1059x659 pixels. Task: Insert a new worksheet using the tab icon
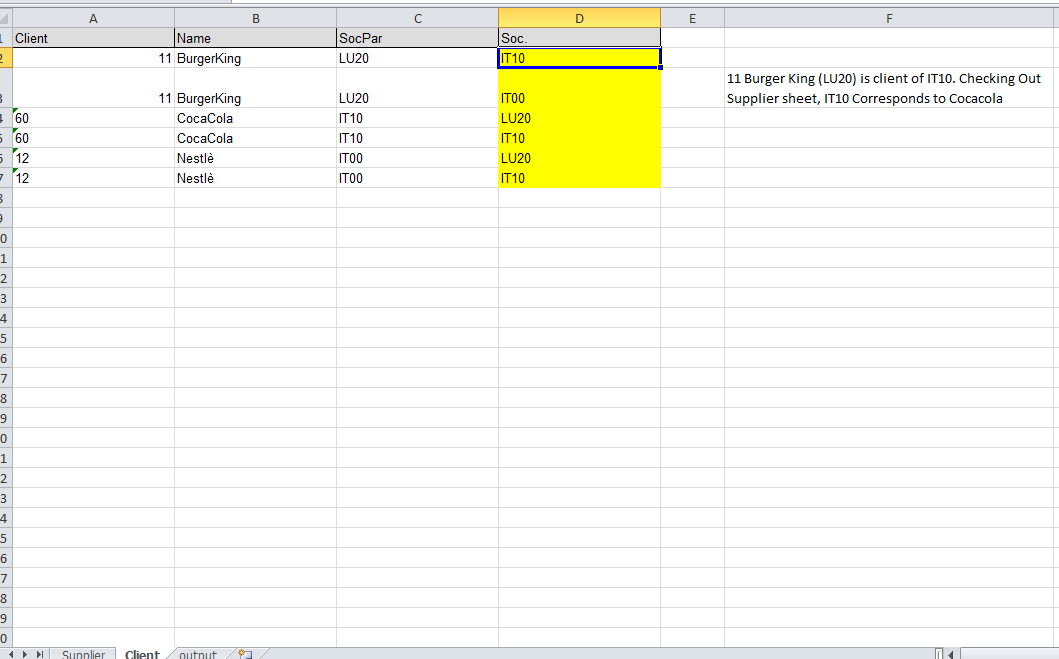(x=245, y=654)
